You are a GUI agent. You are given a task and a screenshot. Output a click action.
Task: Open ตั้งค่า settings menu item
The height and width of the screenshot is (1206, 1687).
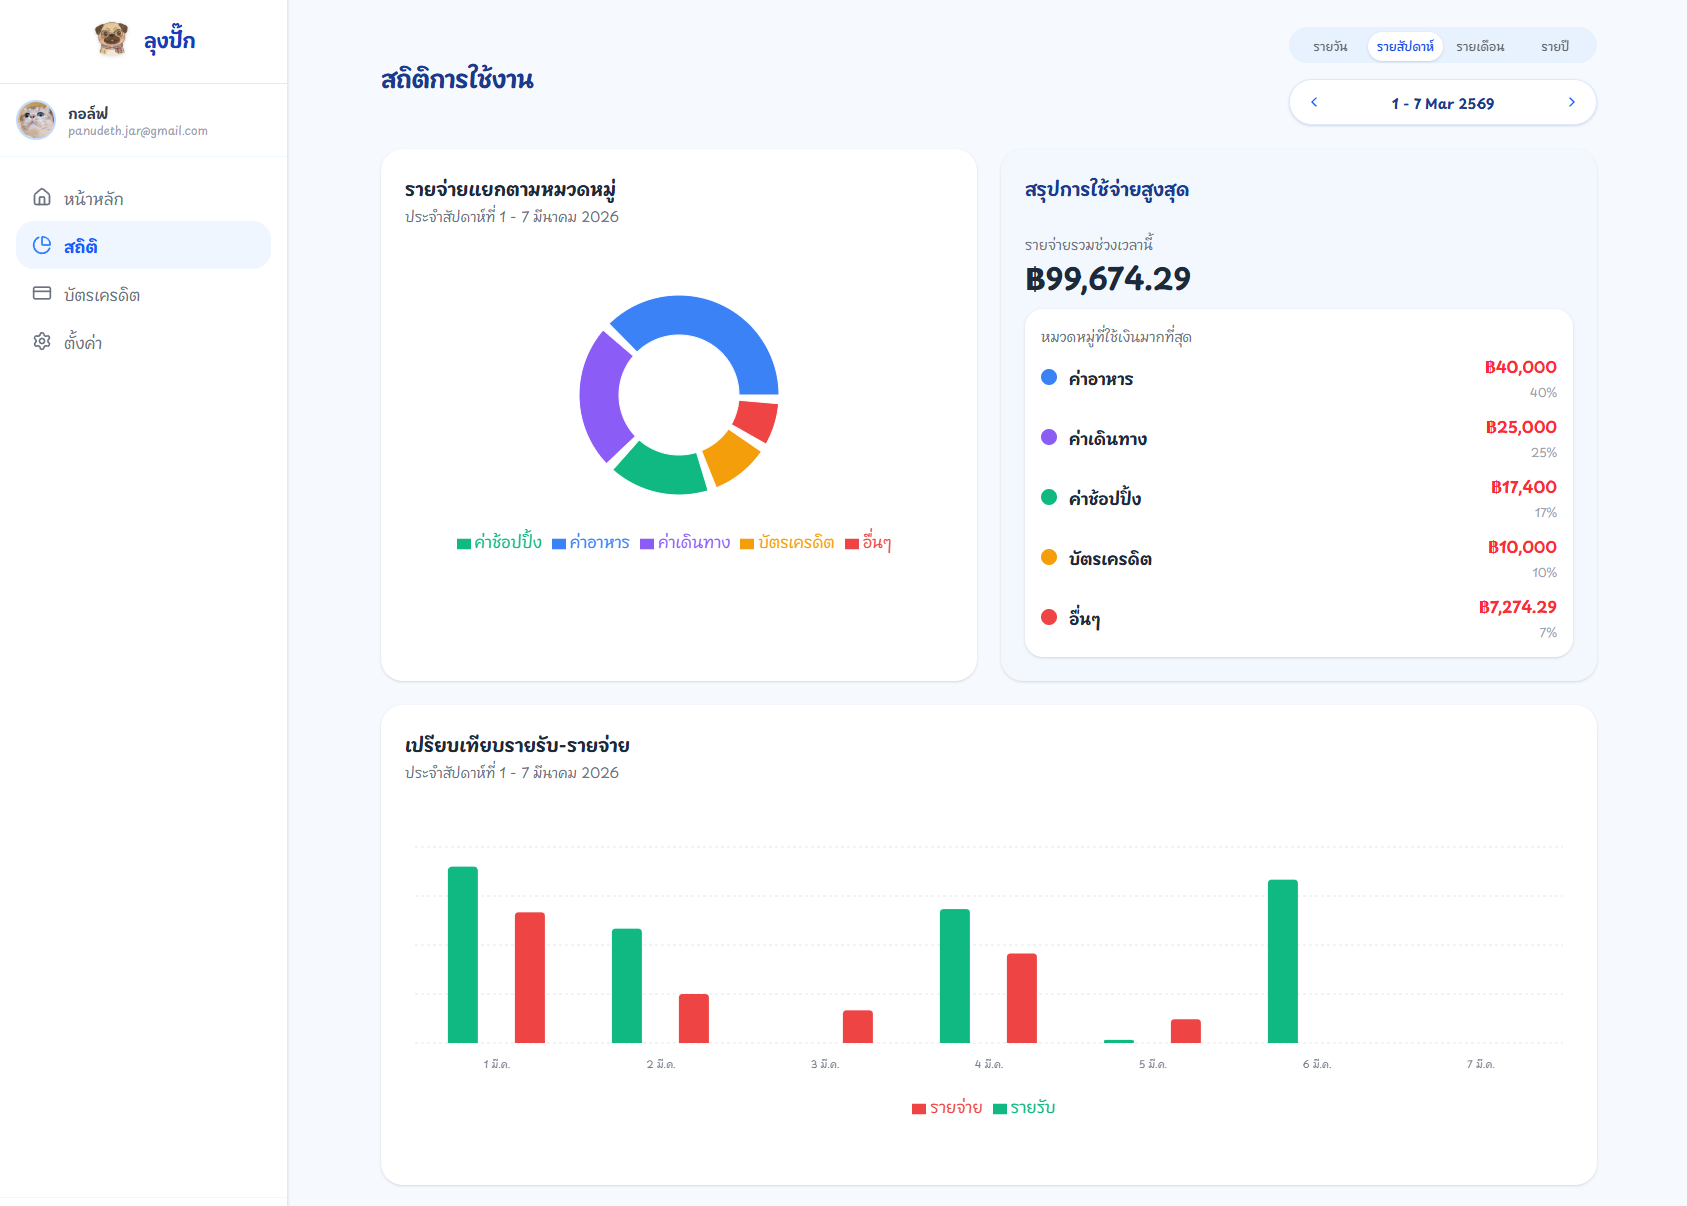tap(83, 343)
